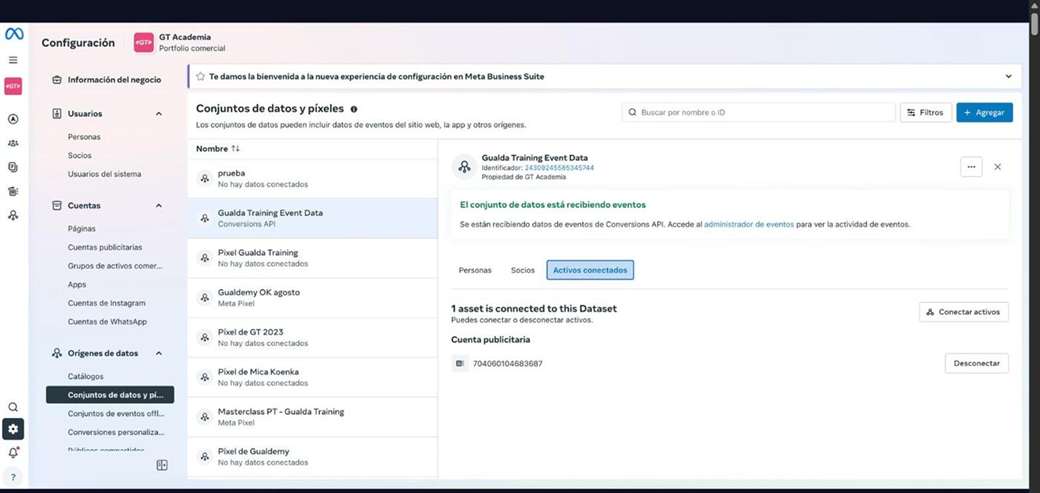The height and width of the screenshot is (493, 1040).
Task: Open the help question mark icon
Action: pyautogui.click(x=13, y=476)
